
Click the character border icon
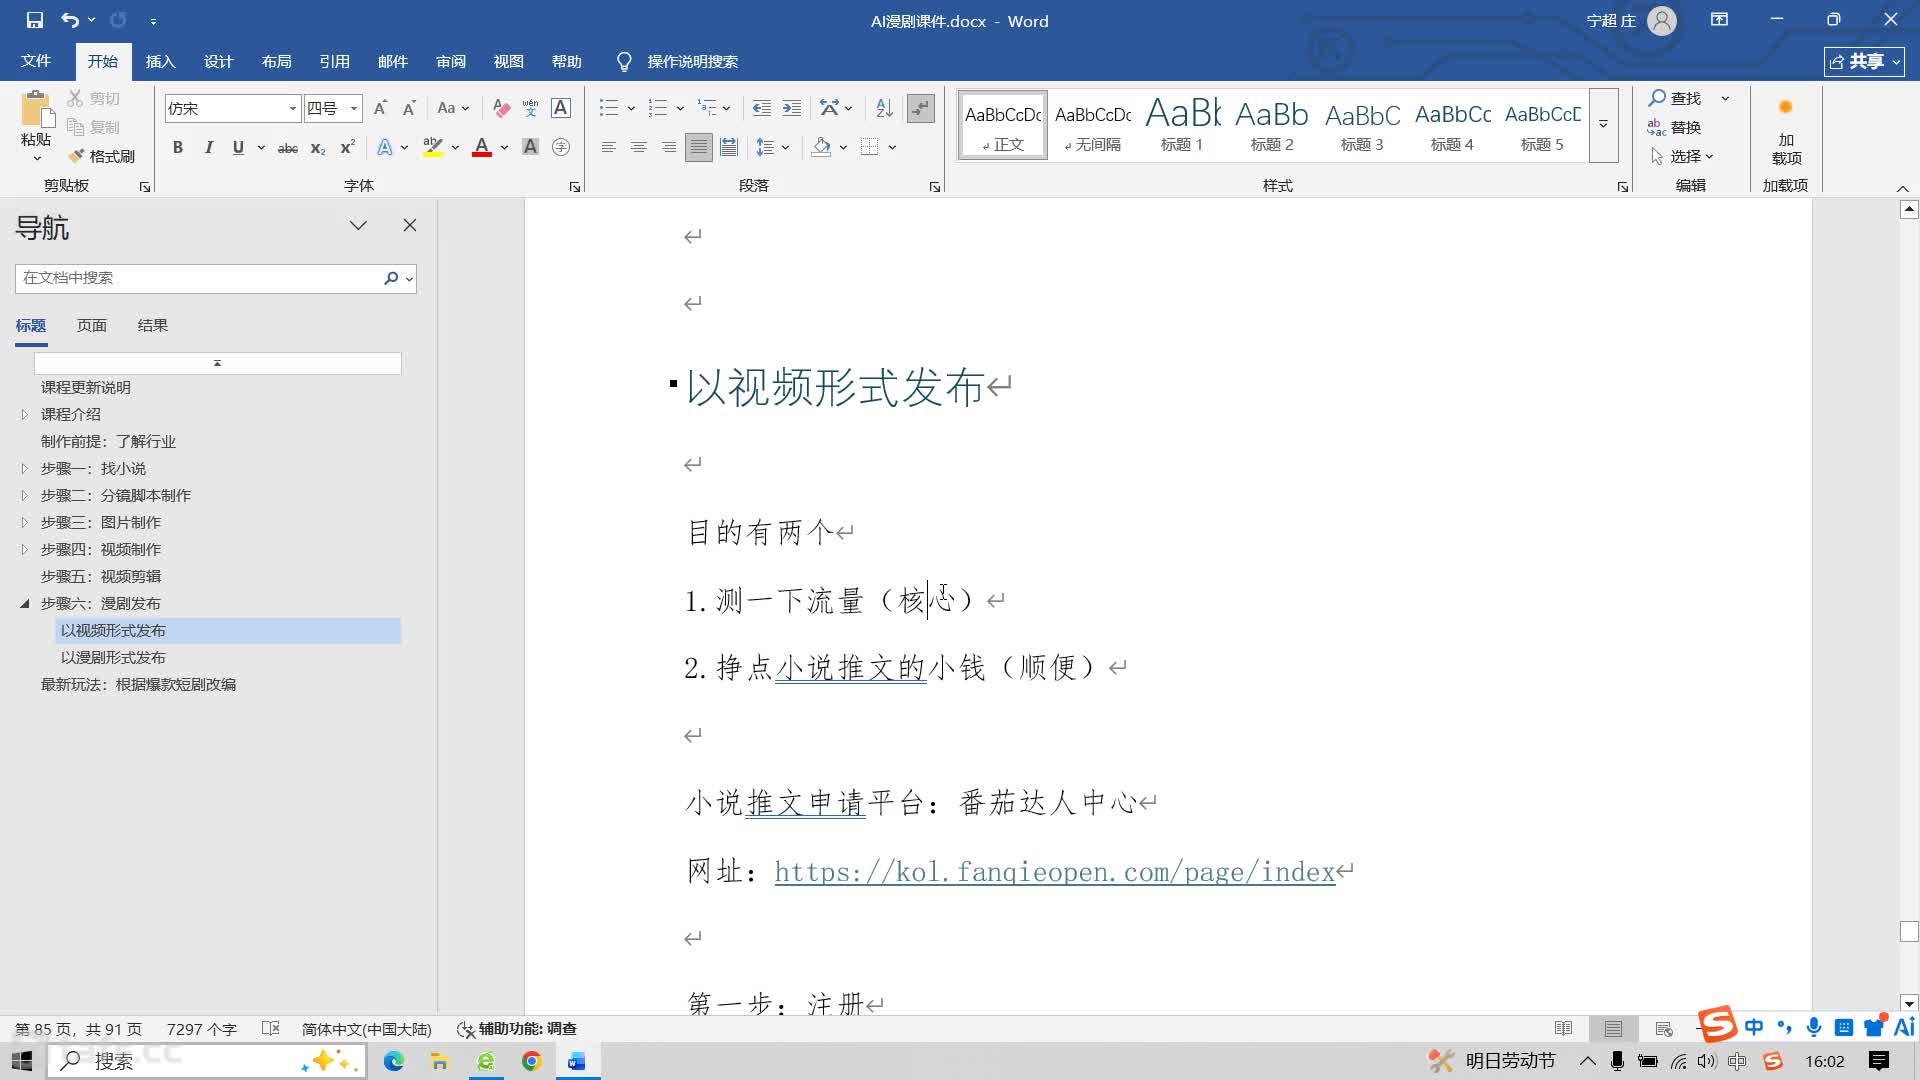[x=561, y=108]
